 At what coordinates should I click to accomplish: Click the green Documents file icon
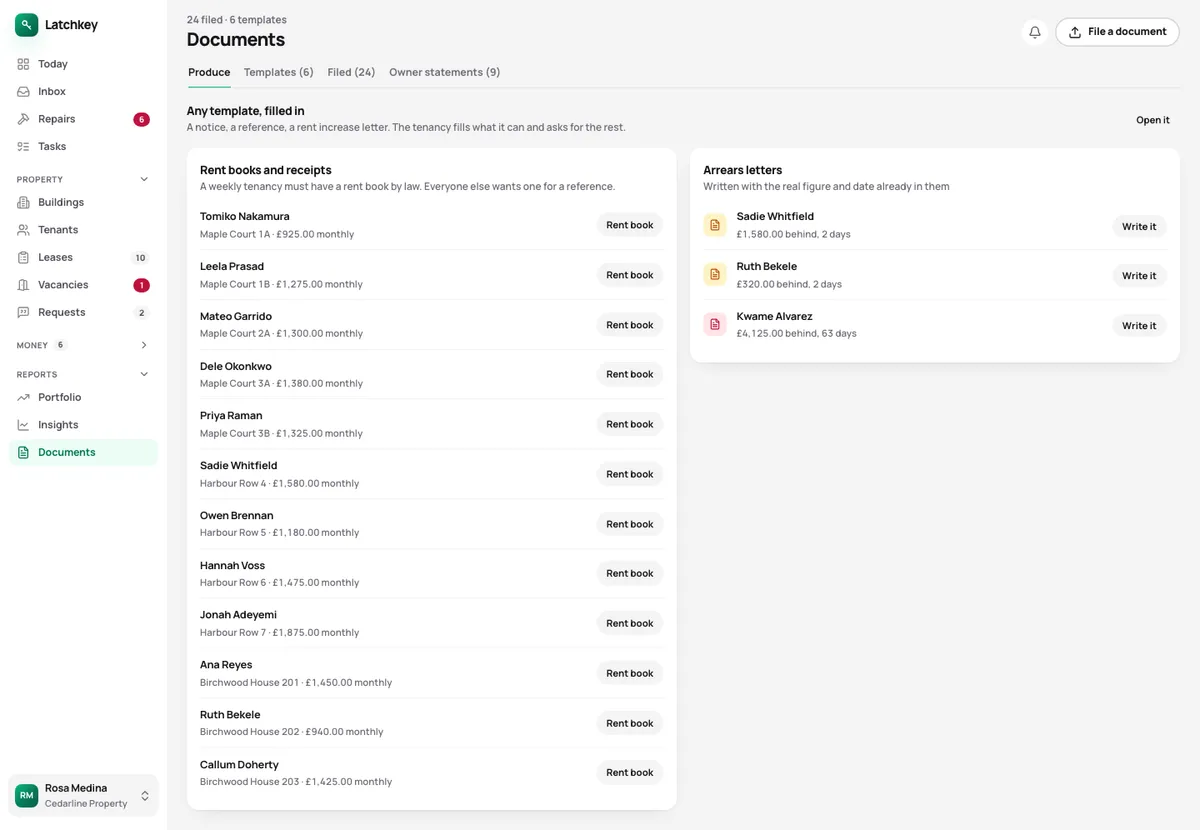pos(23,453)
